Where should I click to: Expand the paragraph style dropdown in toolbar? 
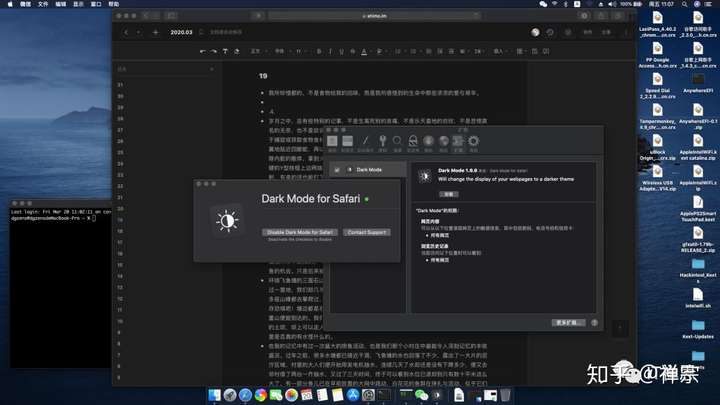258,51
